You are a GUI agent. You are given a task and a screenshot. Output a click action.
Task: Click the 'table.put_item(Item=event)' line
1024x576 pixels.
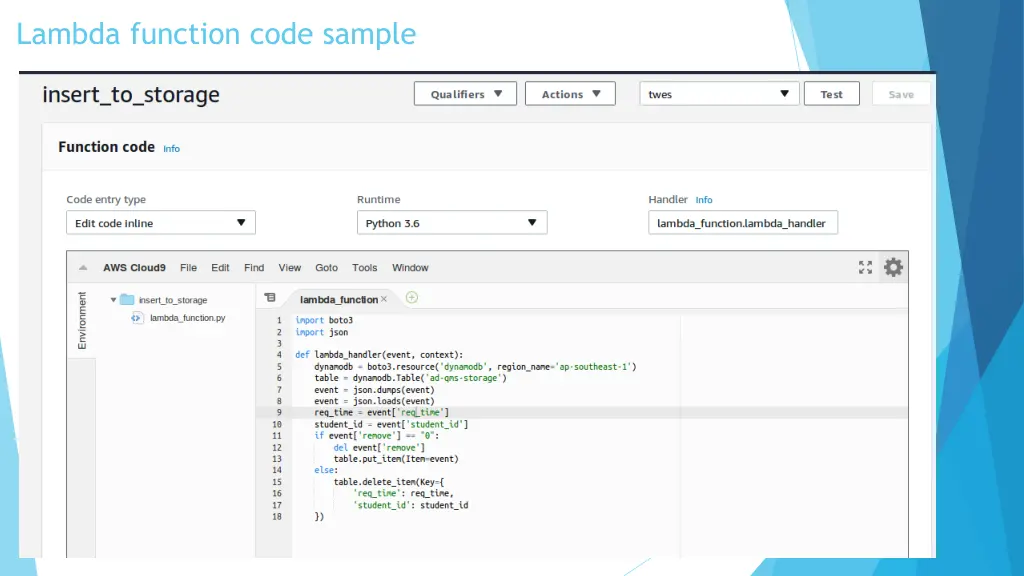tap(396, 459)
